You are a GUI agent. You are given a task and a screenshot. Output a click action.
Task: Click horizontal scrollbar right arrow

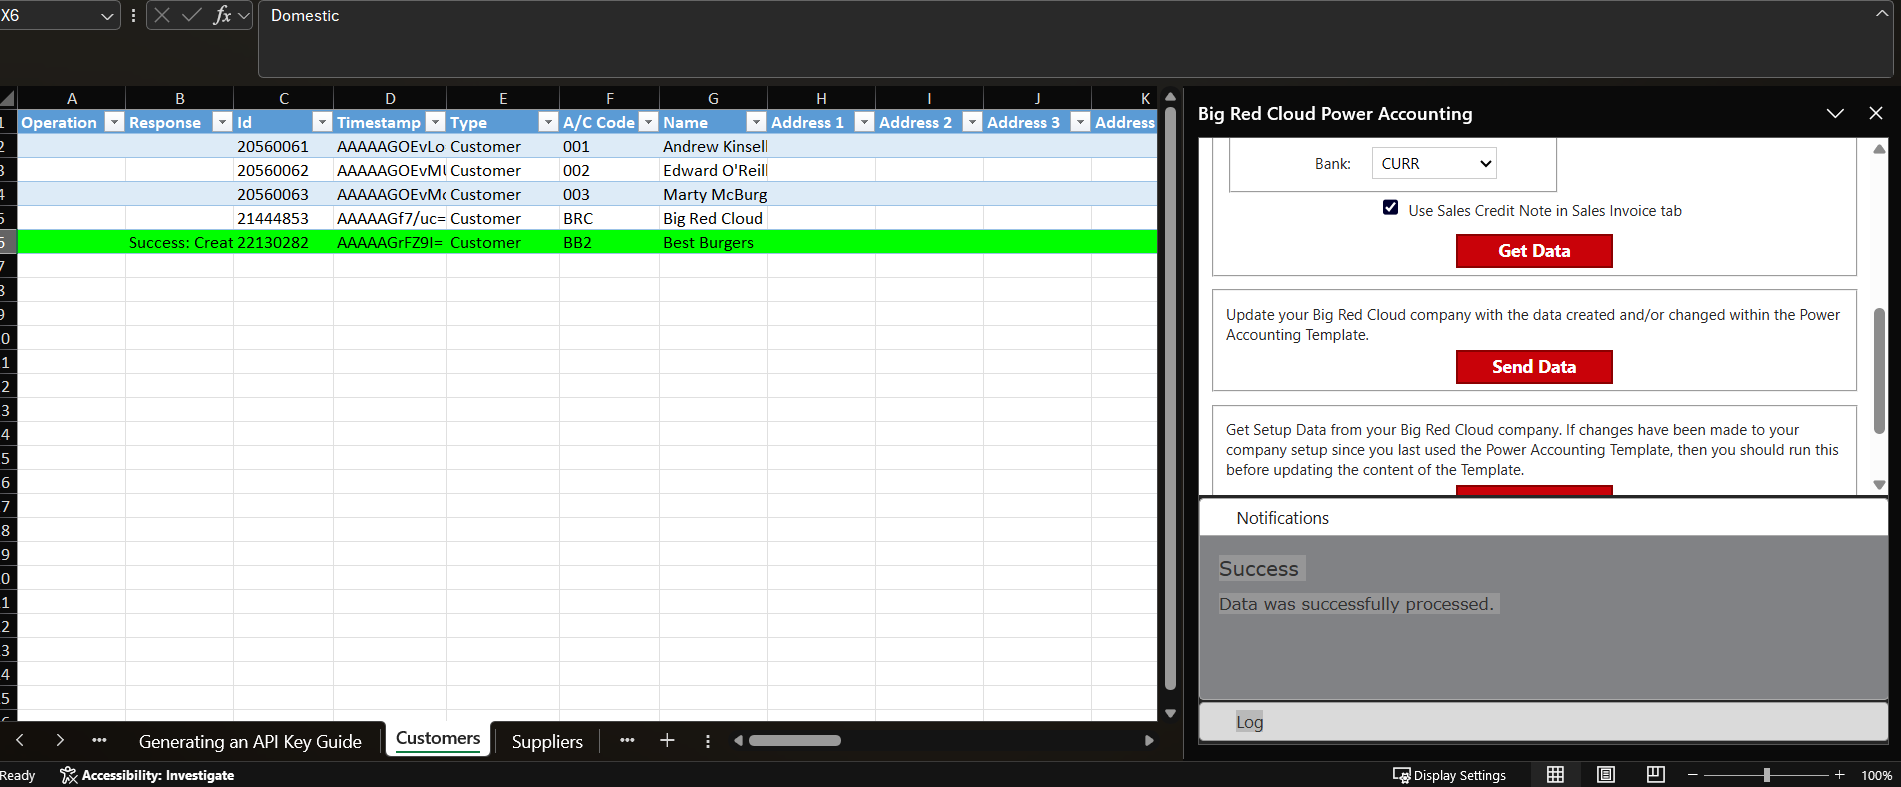coord(1149,741)
